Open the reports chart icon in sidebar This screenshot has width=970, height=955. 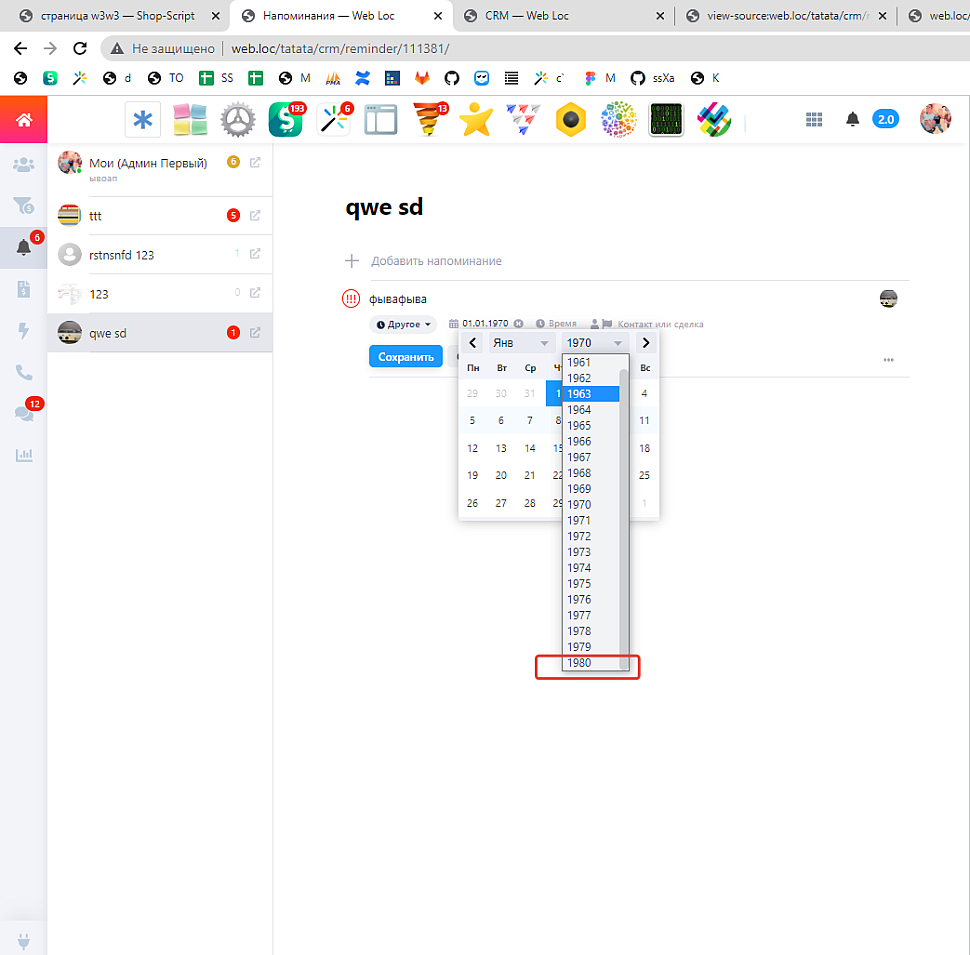(x=23, y=455)
